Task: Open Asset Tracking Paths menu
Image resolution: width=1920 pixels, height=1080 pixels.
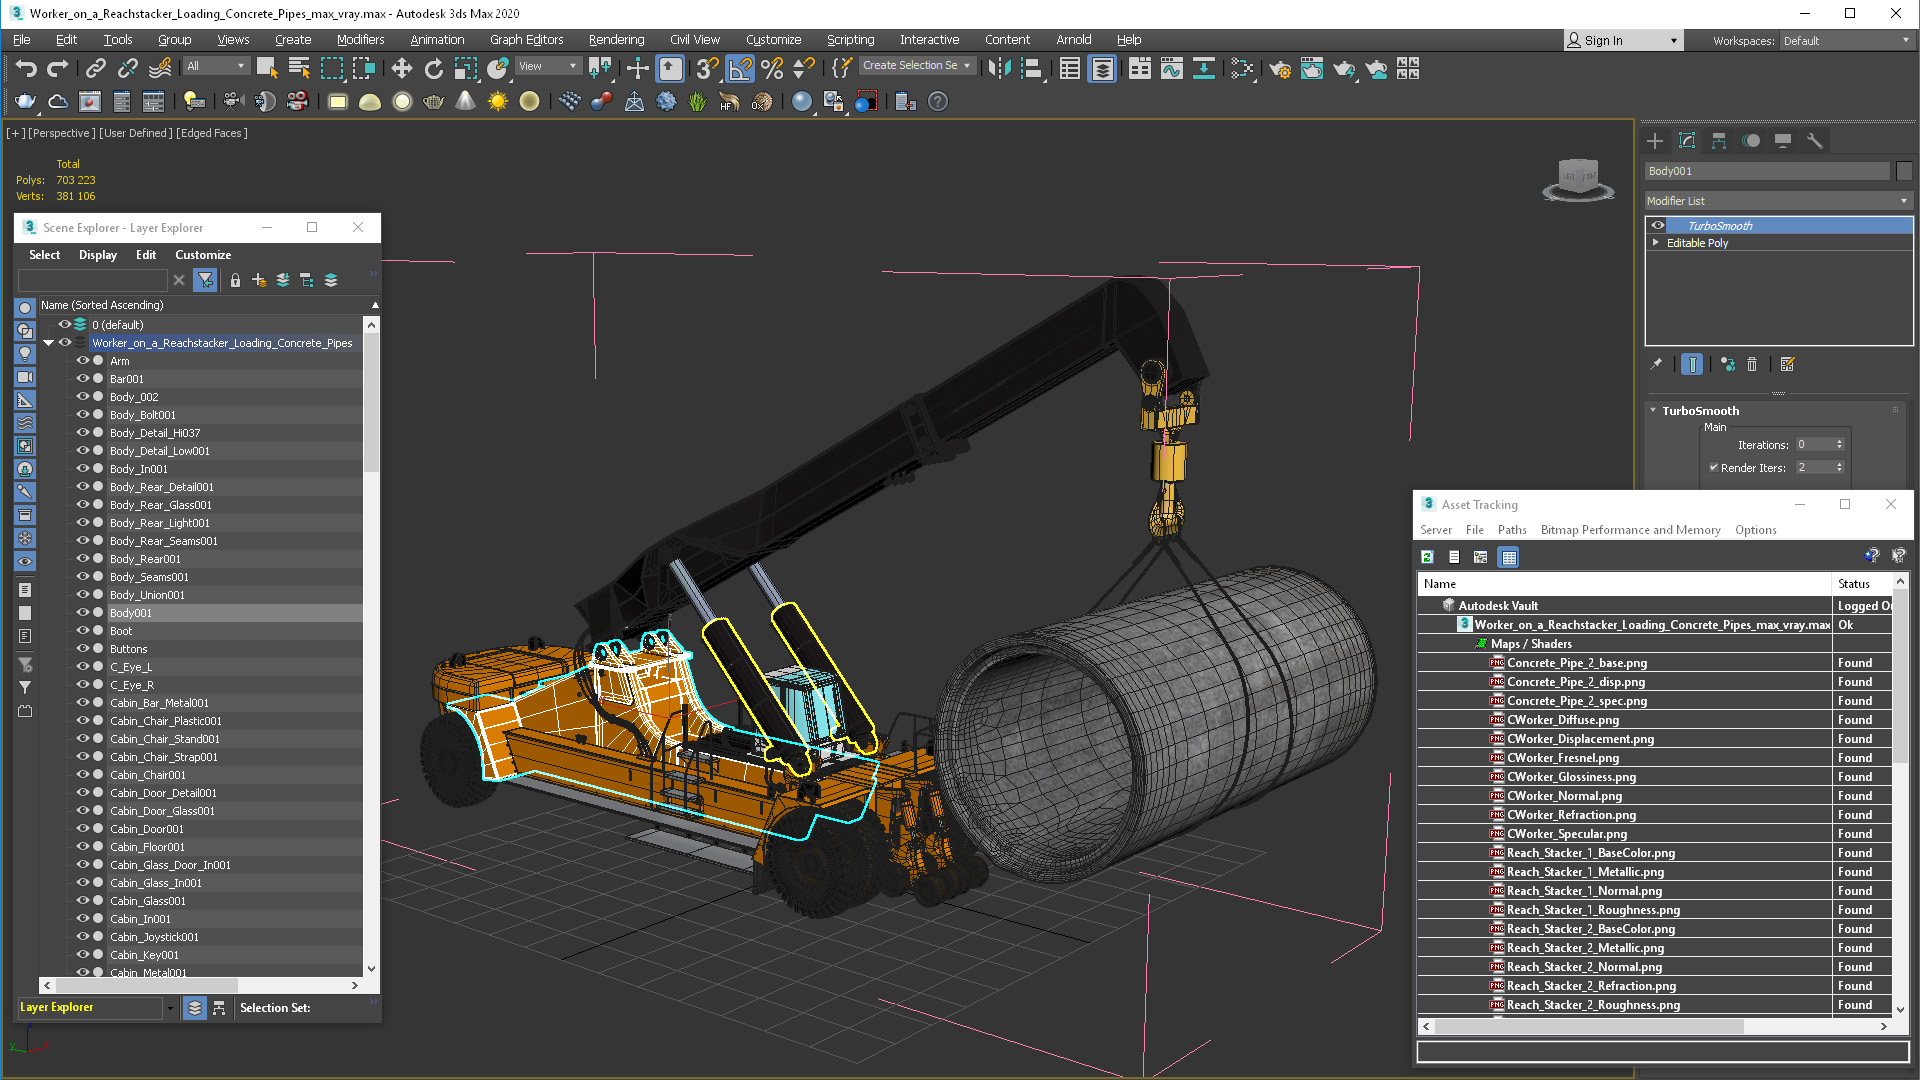Action: pyautogui.click(x=1511, y=530)
